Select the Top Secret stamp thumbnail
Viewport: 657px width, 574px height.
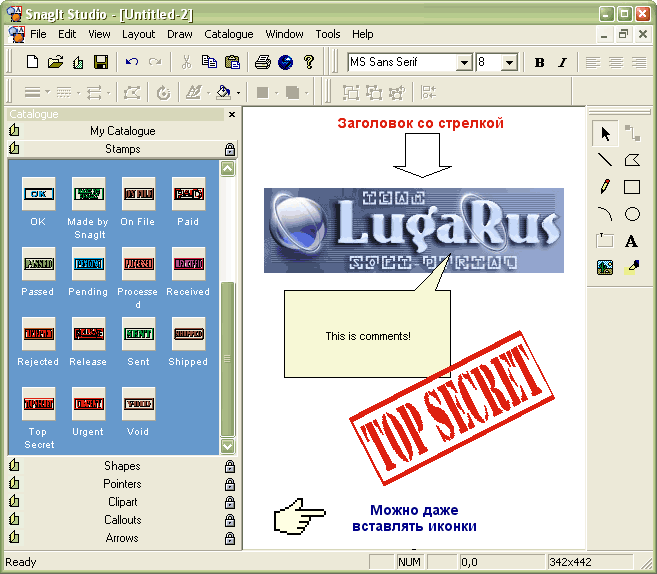[38, 404]
